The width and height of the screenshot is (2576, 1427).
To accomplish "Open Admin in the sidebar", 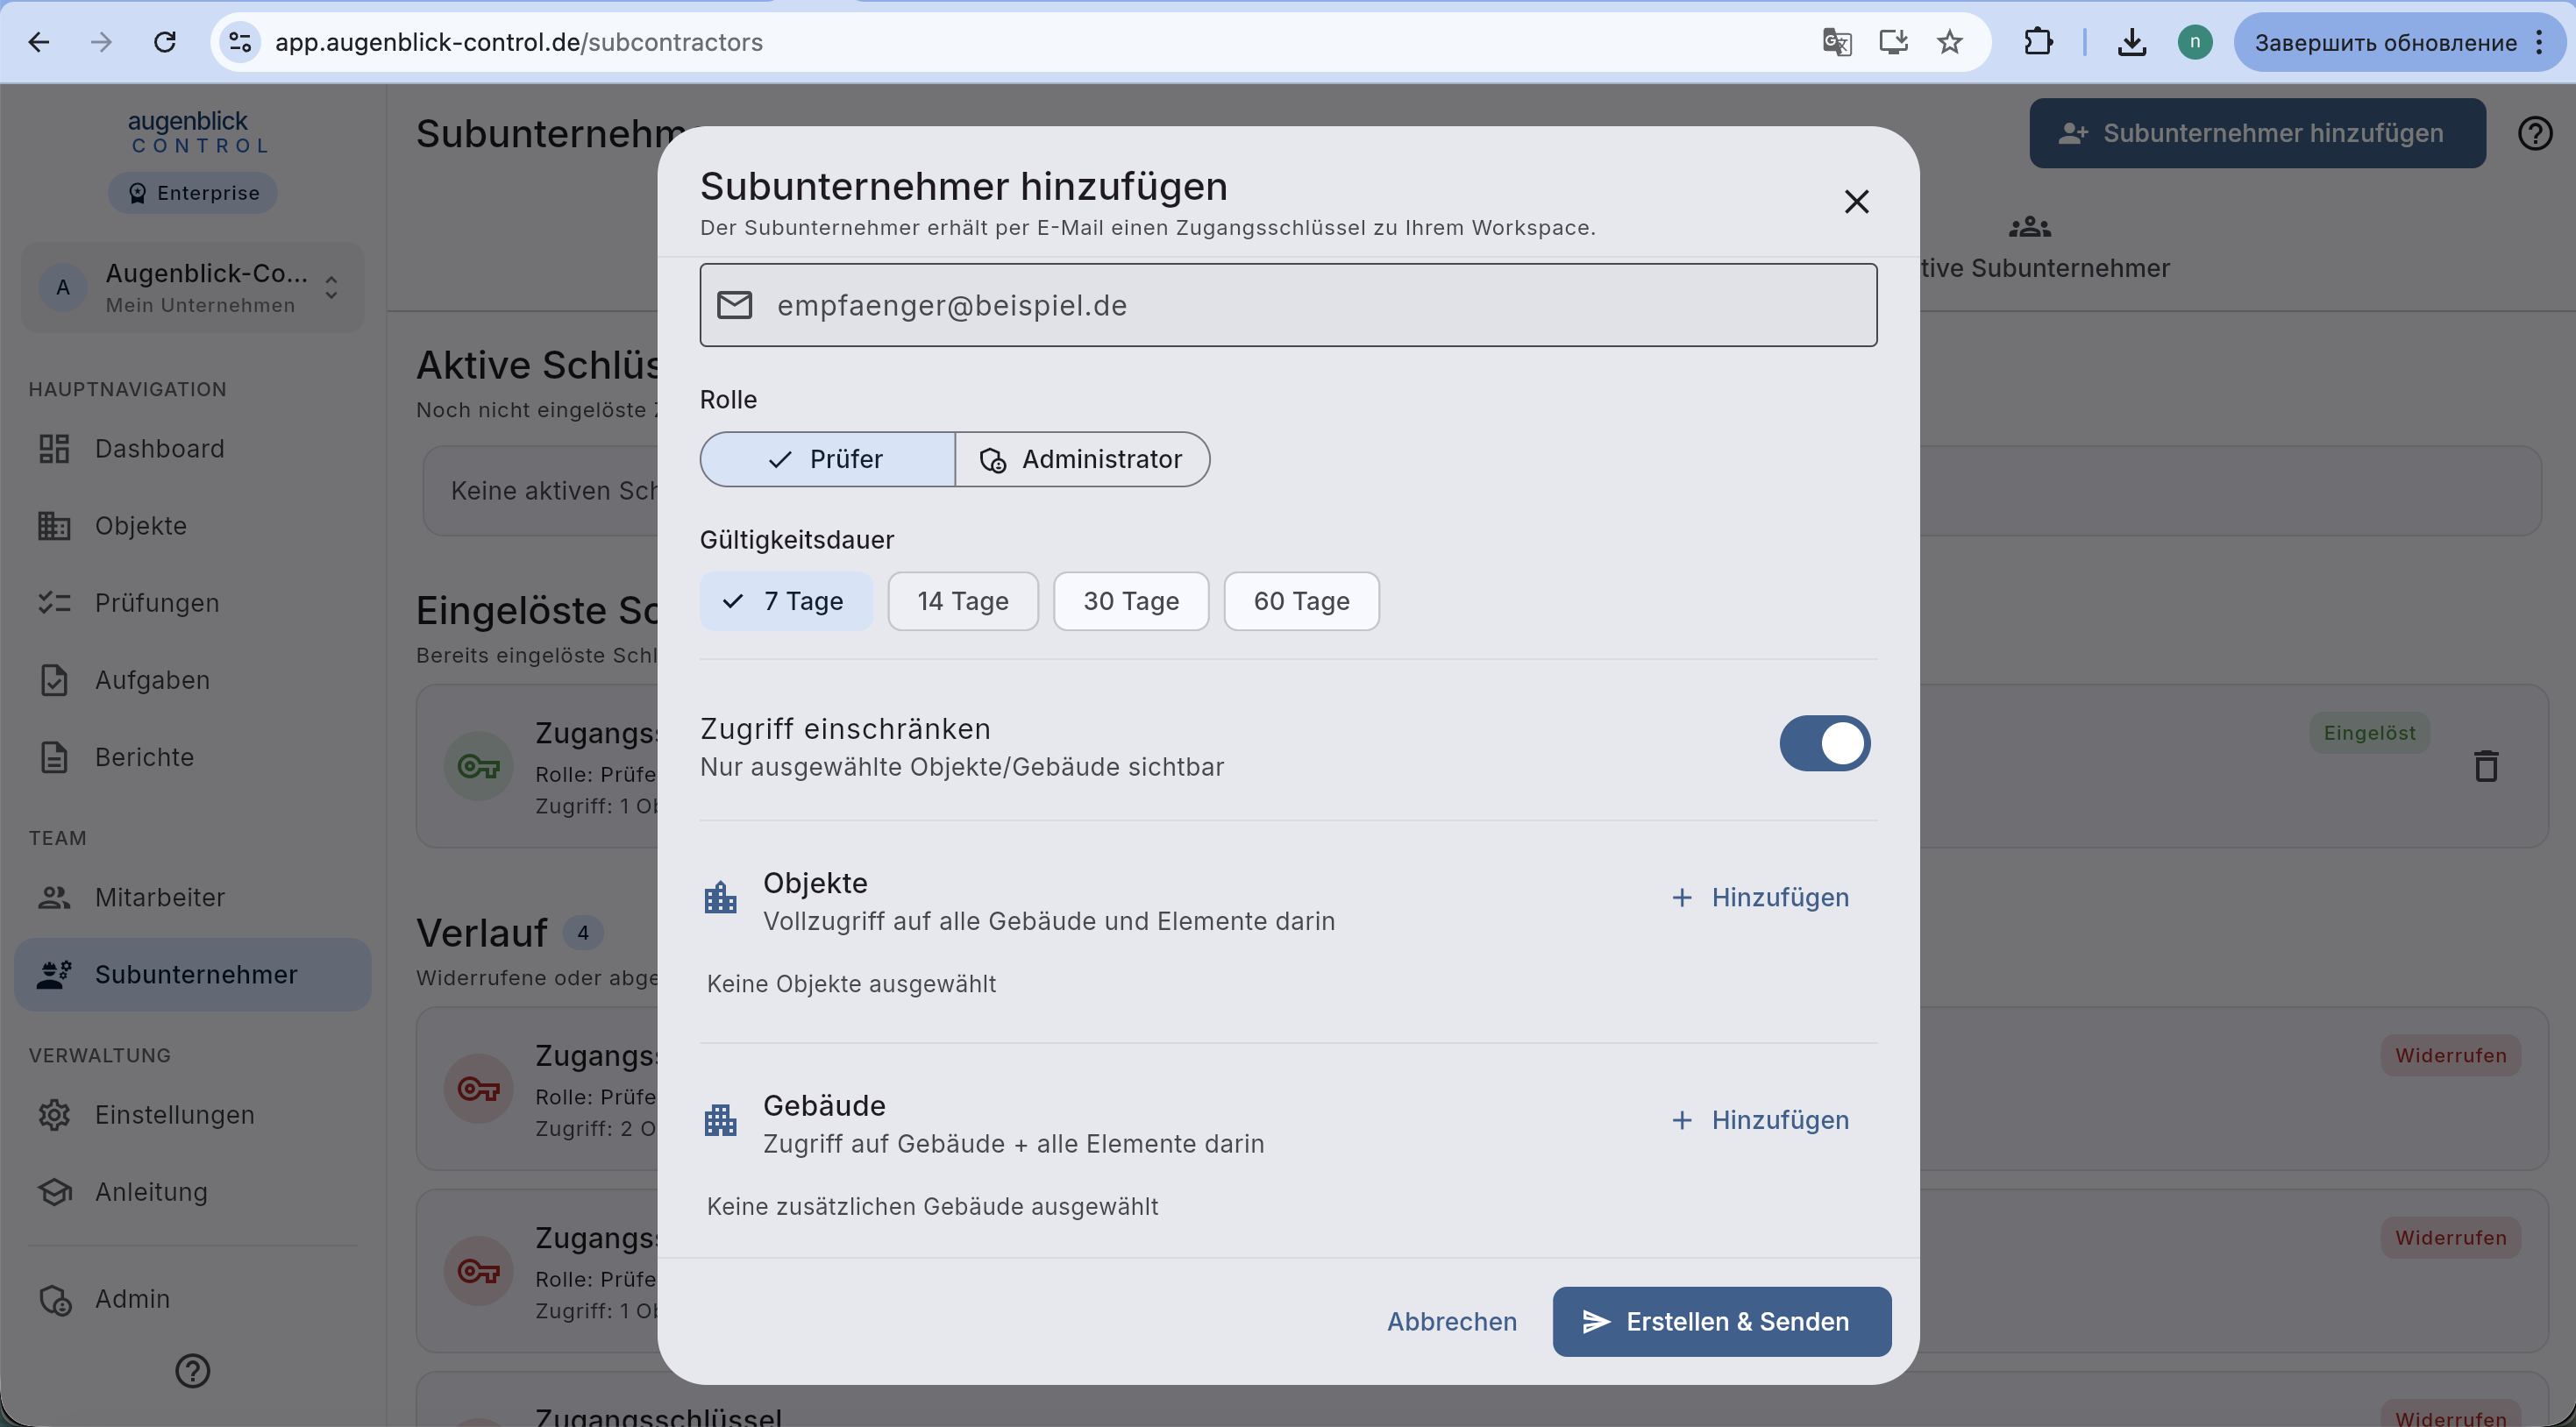I will click(192, 1299).
